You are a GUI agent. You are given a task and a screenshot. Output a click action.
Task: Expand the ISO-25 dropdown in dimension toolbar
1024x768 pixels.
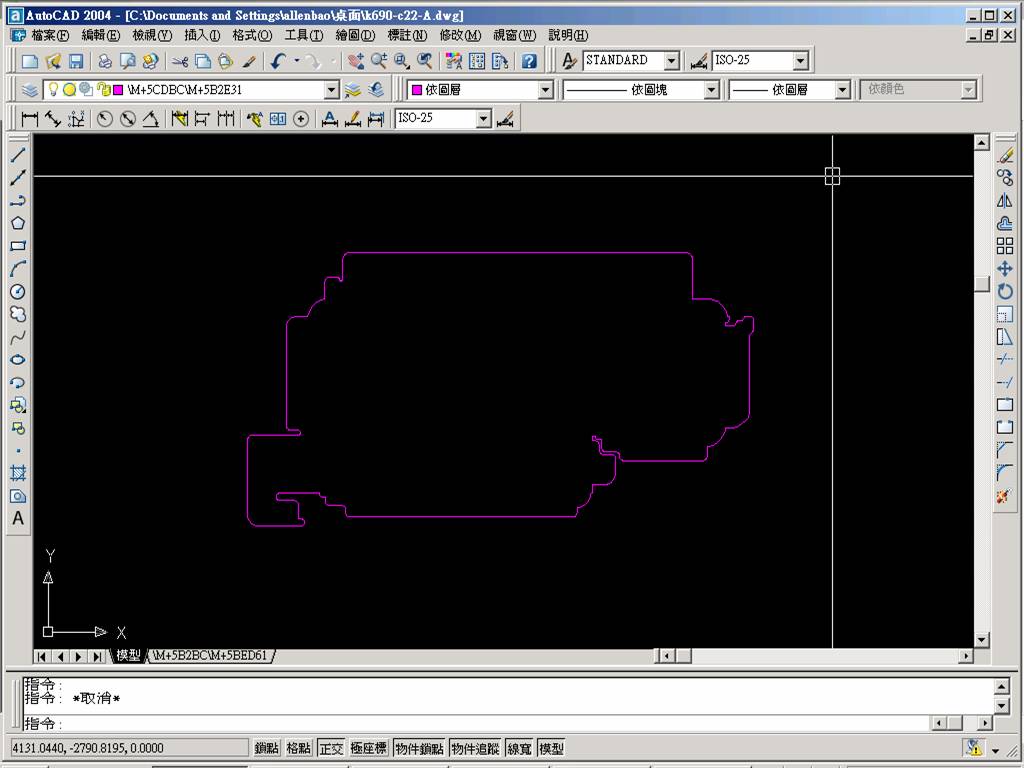point(483,119)
